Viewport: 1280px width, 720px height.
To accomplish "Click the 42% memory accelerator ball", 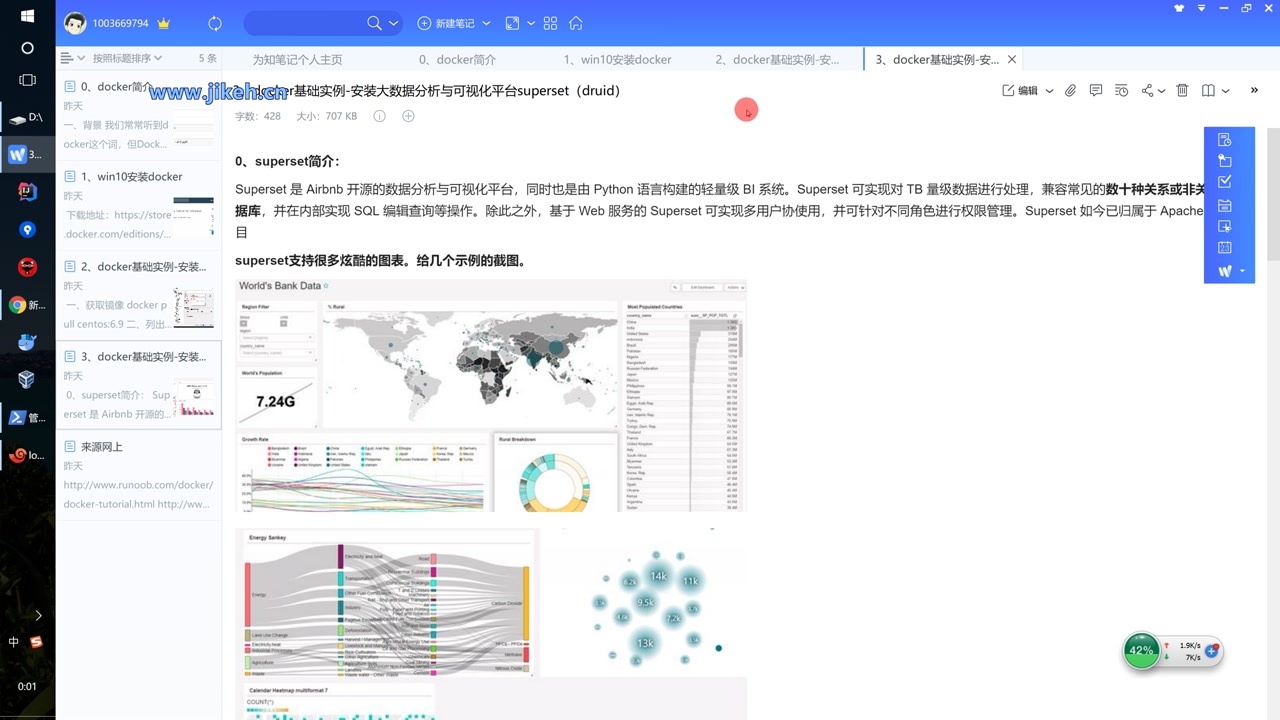I will (x=1141, y=650).
